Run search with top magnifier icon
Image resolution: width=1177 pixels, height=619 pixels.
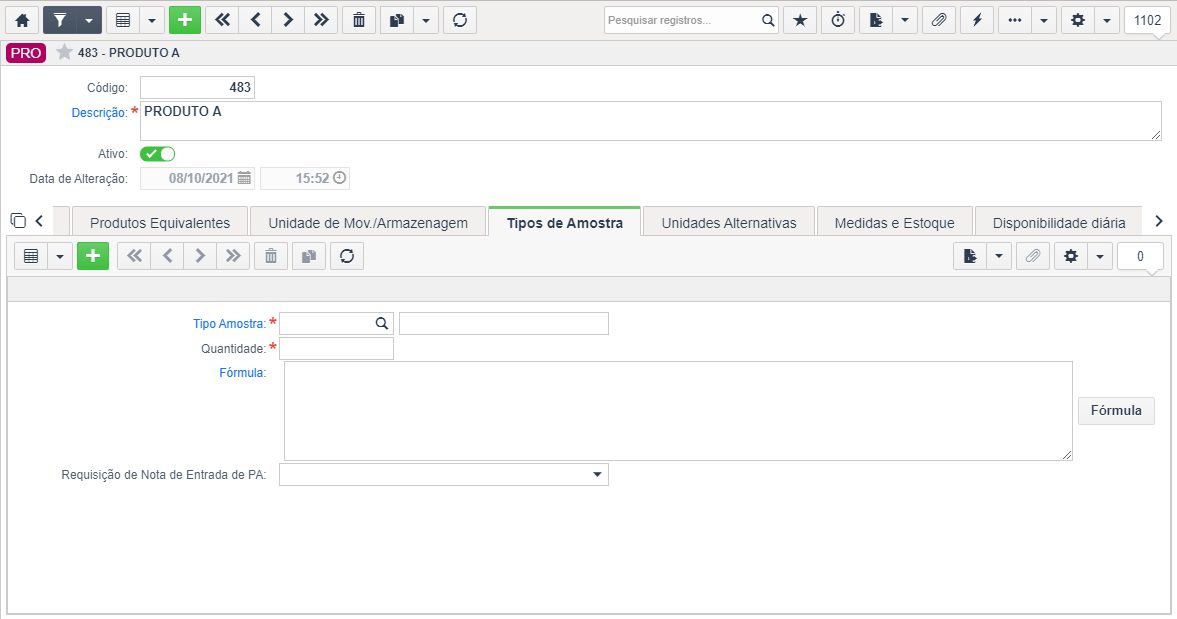(768, 20)
